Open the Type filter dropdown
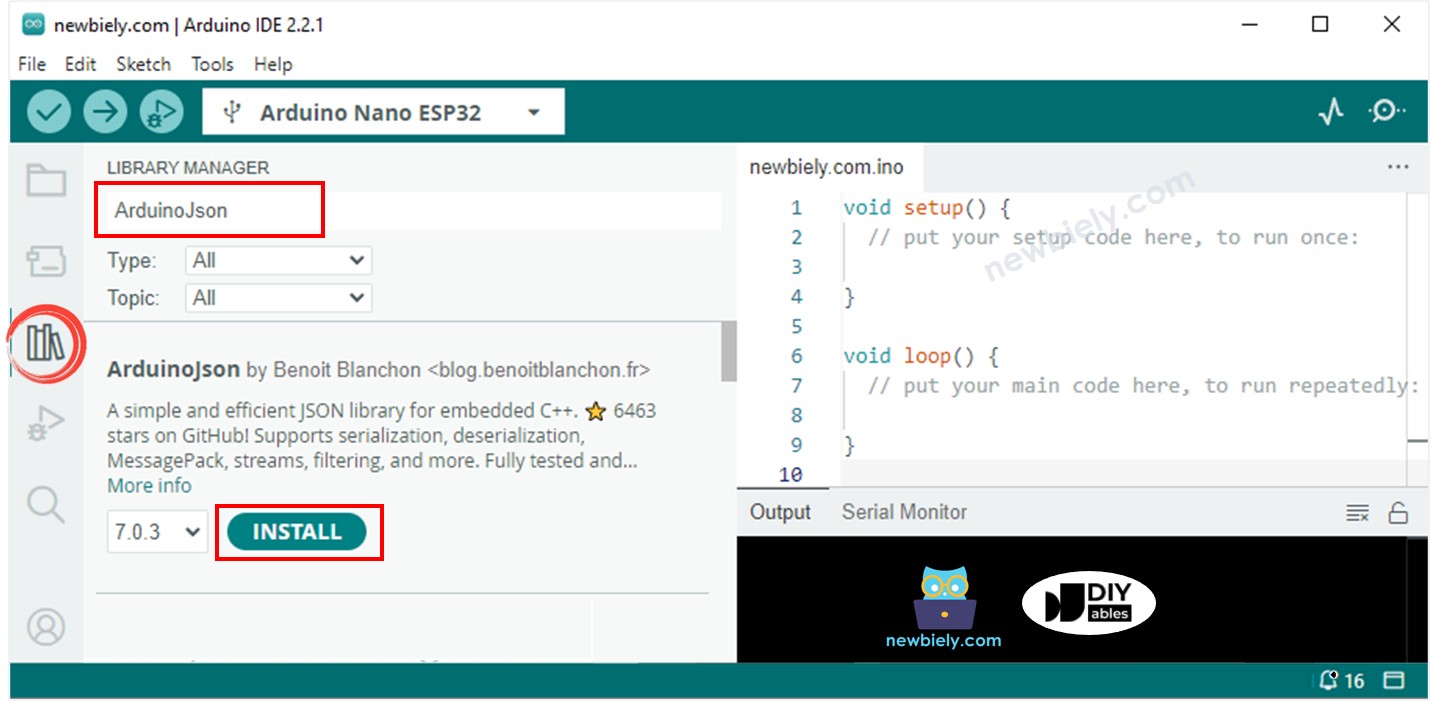The height and width of the screenshot is (701, 1430). (277, 260)
